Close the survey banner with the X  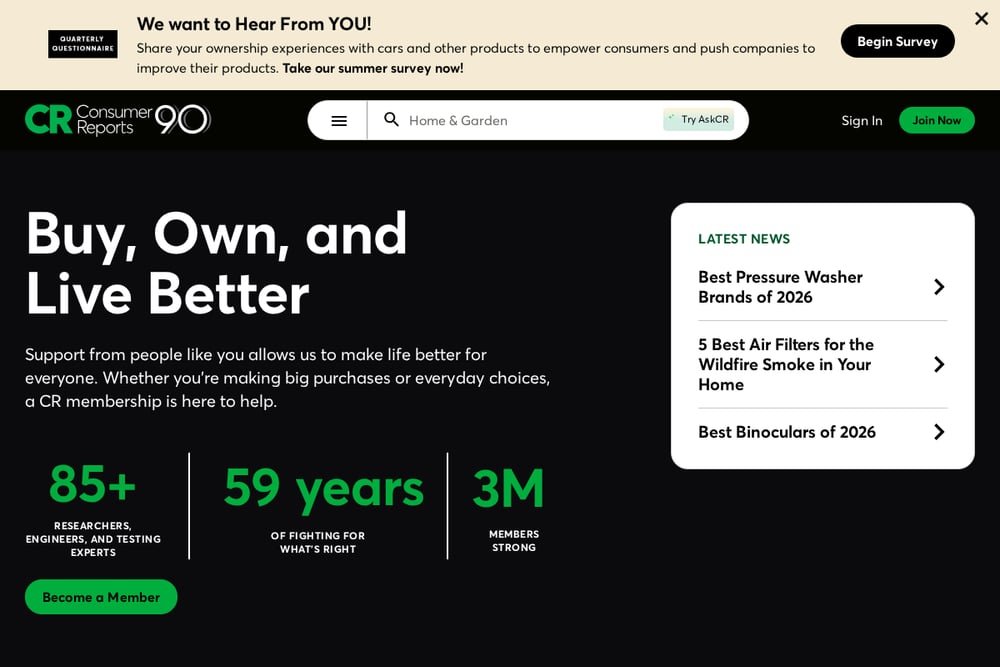click(982, 18)
